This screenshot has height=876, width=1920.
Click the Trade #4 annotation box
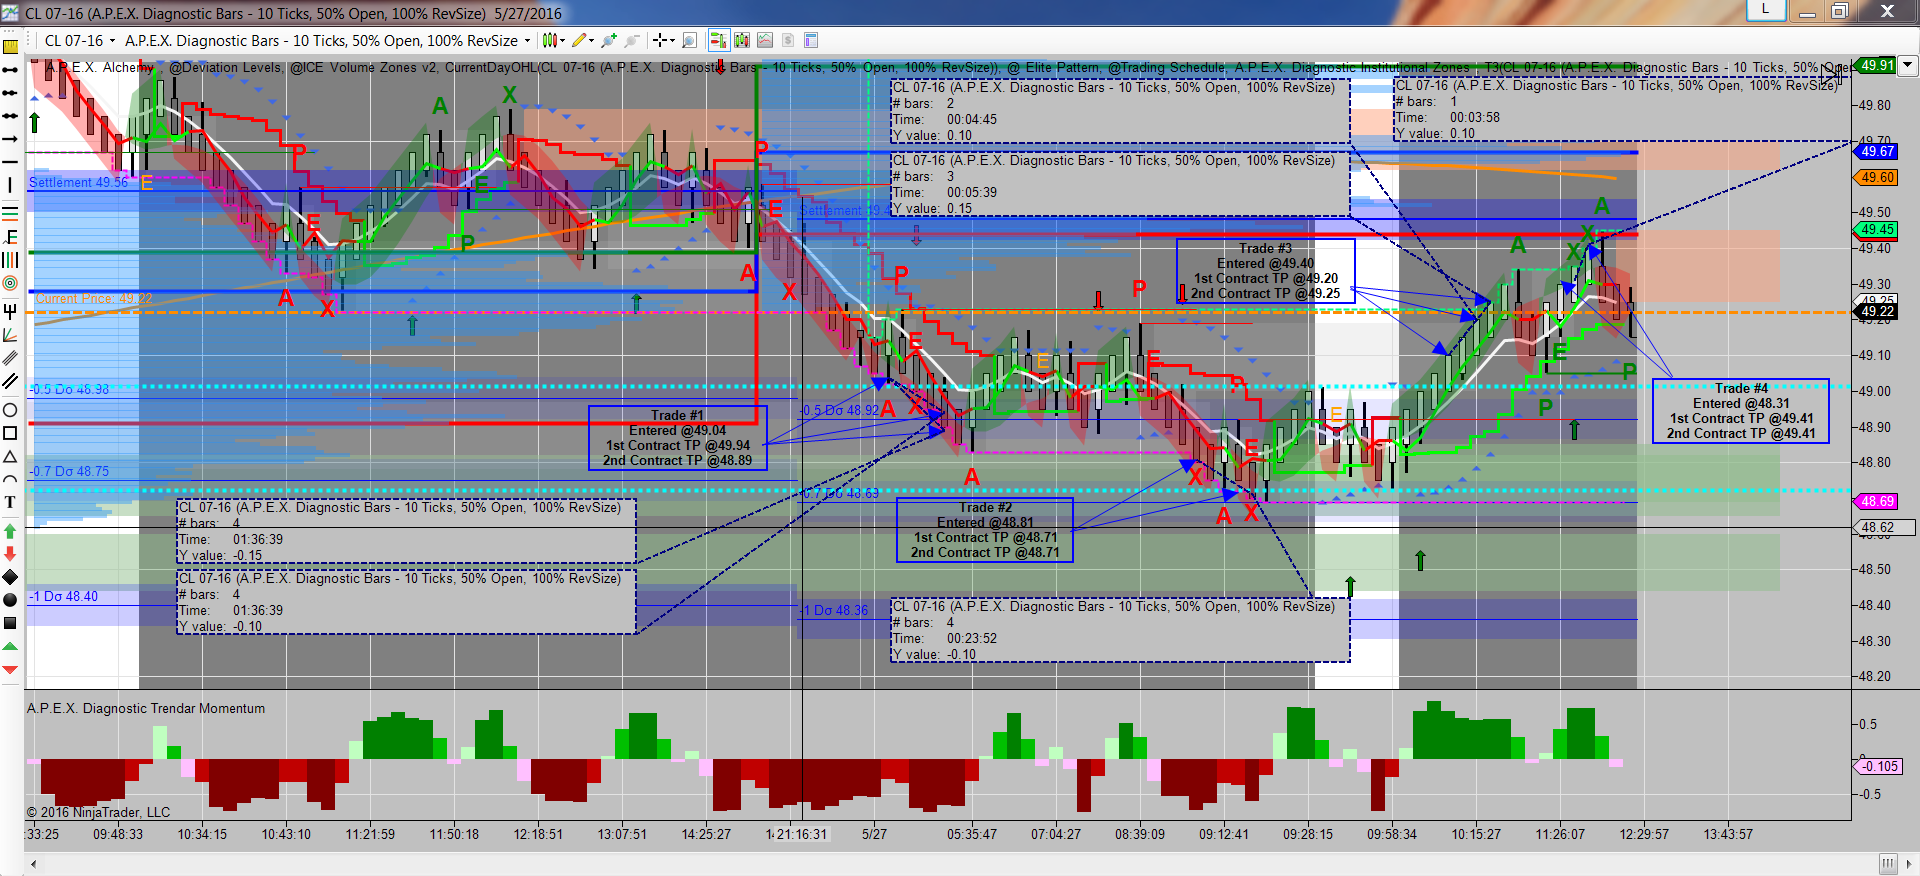coord(1741,411)
